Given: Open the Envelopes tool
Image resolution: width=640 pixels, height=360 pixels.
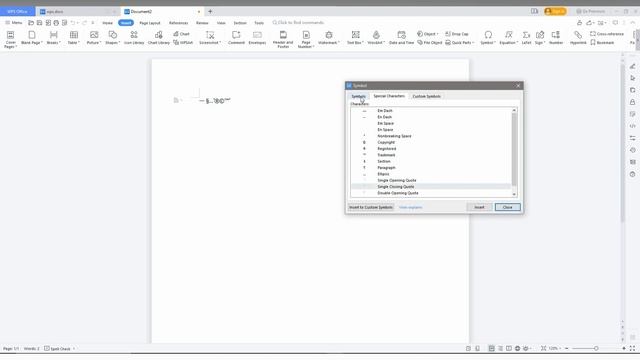Looking at the screenshot, I should tap(257, 38).
